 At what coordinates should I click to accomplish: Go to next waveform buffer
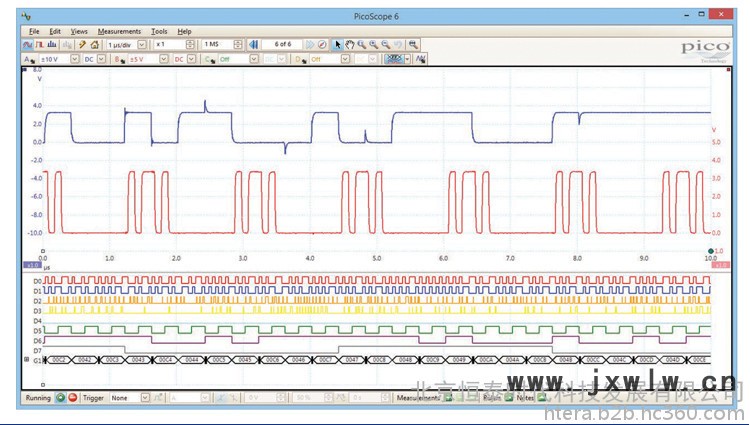pos(310,44)
